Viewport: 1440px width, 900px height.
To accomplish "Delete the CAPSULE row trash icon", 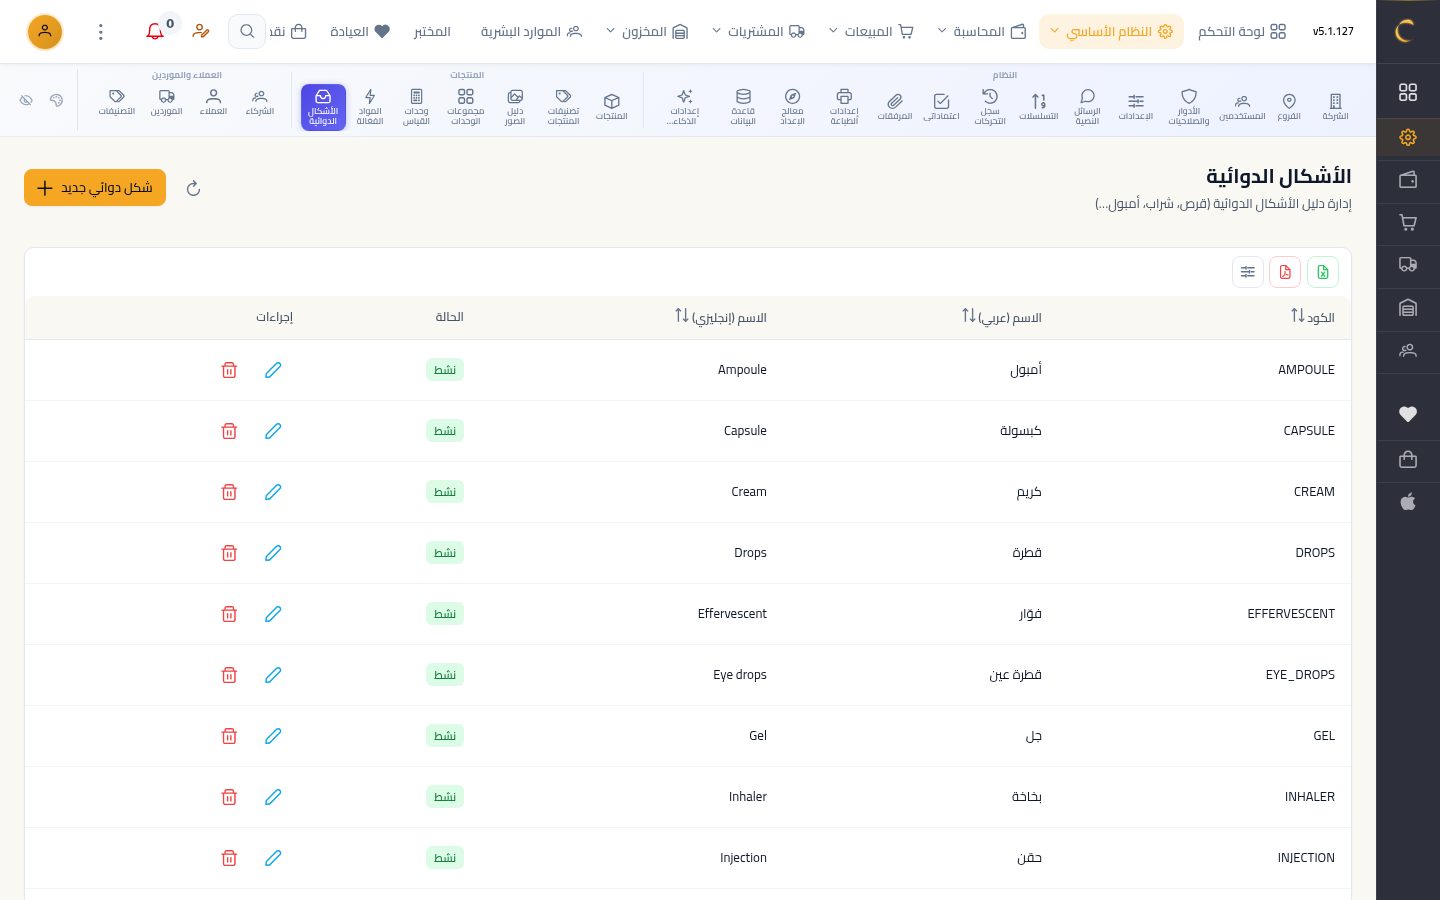I will [x=229, y=431].
